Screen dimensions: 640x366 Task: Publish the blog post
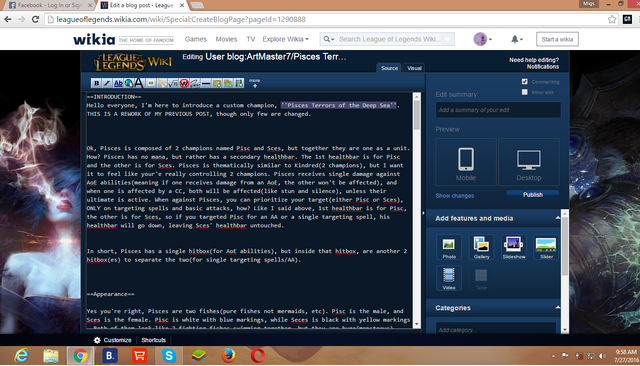coord(533,195)
